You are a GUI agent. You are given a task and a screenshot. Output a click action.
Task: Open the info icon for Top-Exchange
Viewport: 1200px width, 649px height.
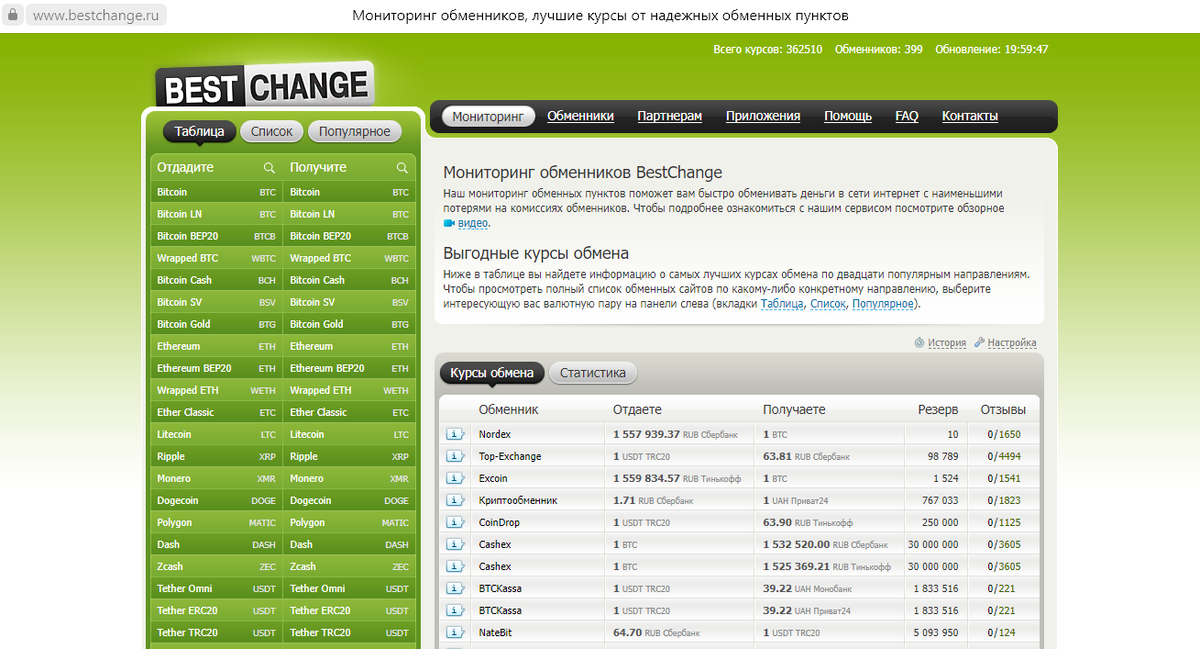click(x=455, y=456)
